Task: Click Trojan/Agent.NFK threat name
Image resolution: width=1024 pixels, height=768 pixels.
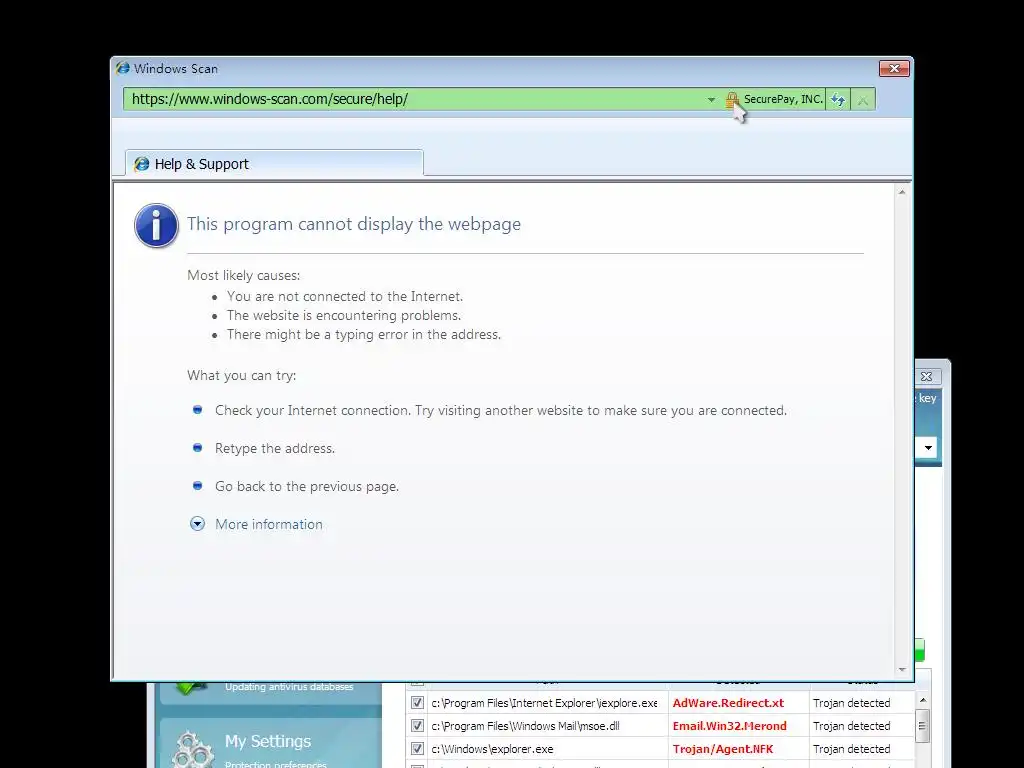Action: click(723, 748)
